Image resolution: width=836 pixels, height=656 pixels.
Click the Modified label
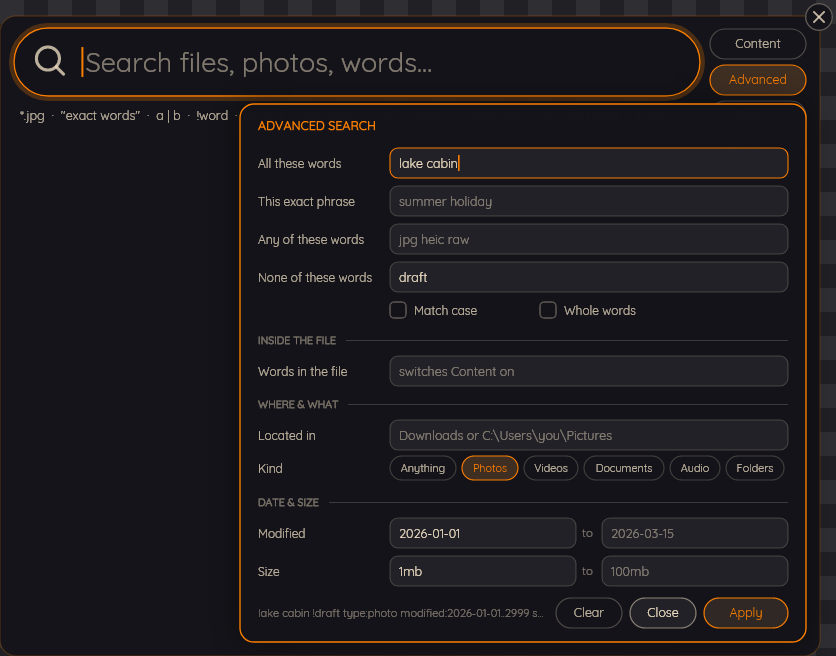282,534
